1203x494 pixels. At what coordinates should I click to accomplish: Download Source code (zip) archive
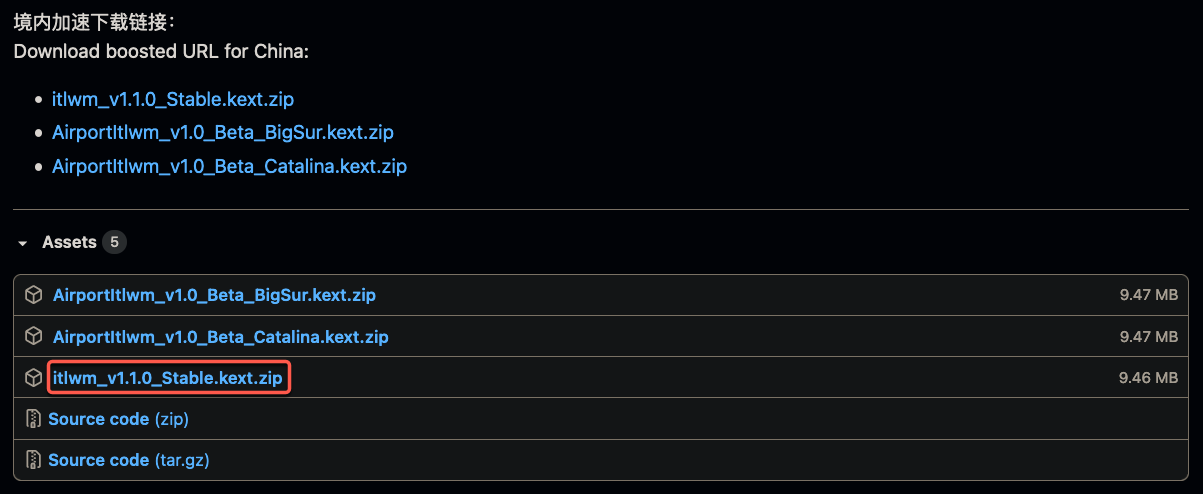click(118, 419)
